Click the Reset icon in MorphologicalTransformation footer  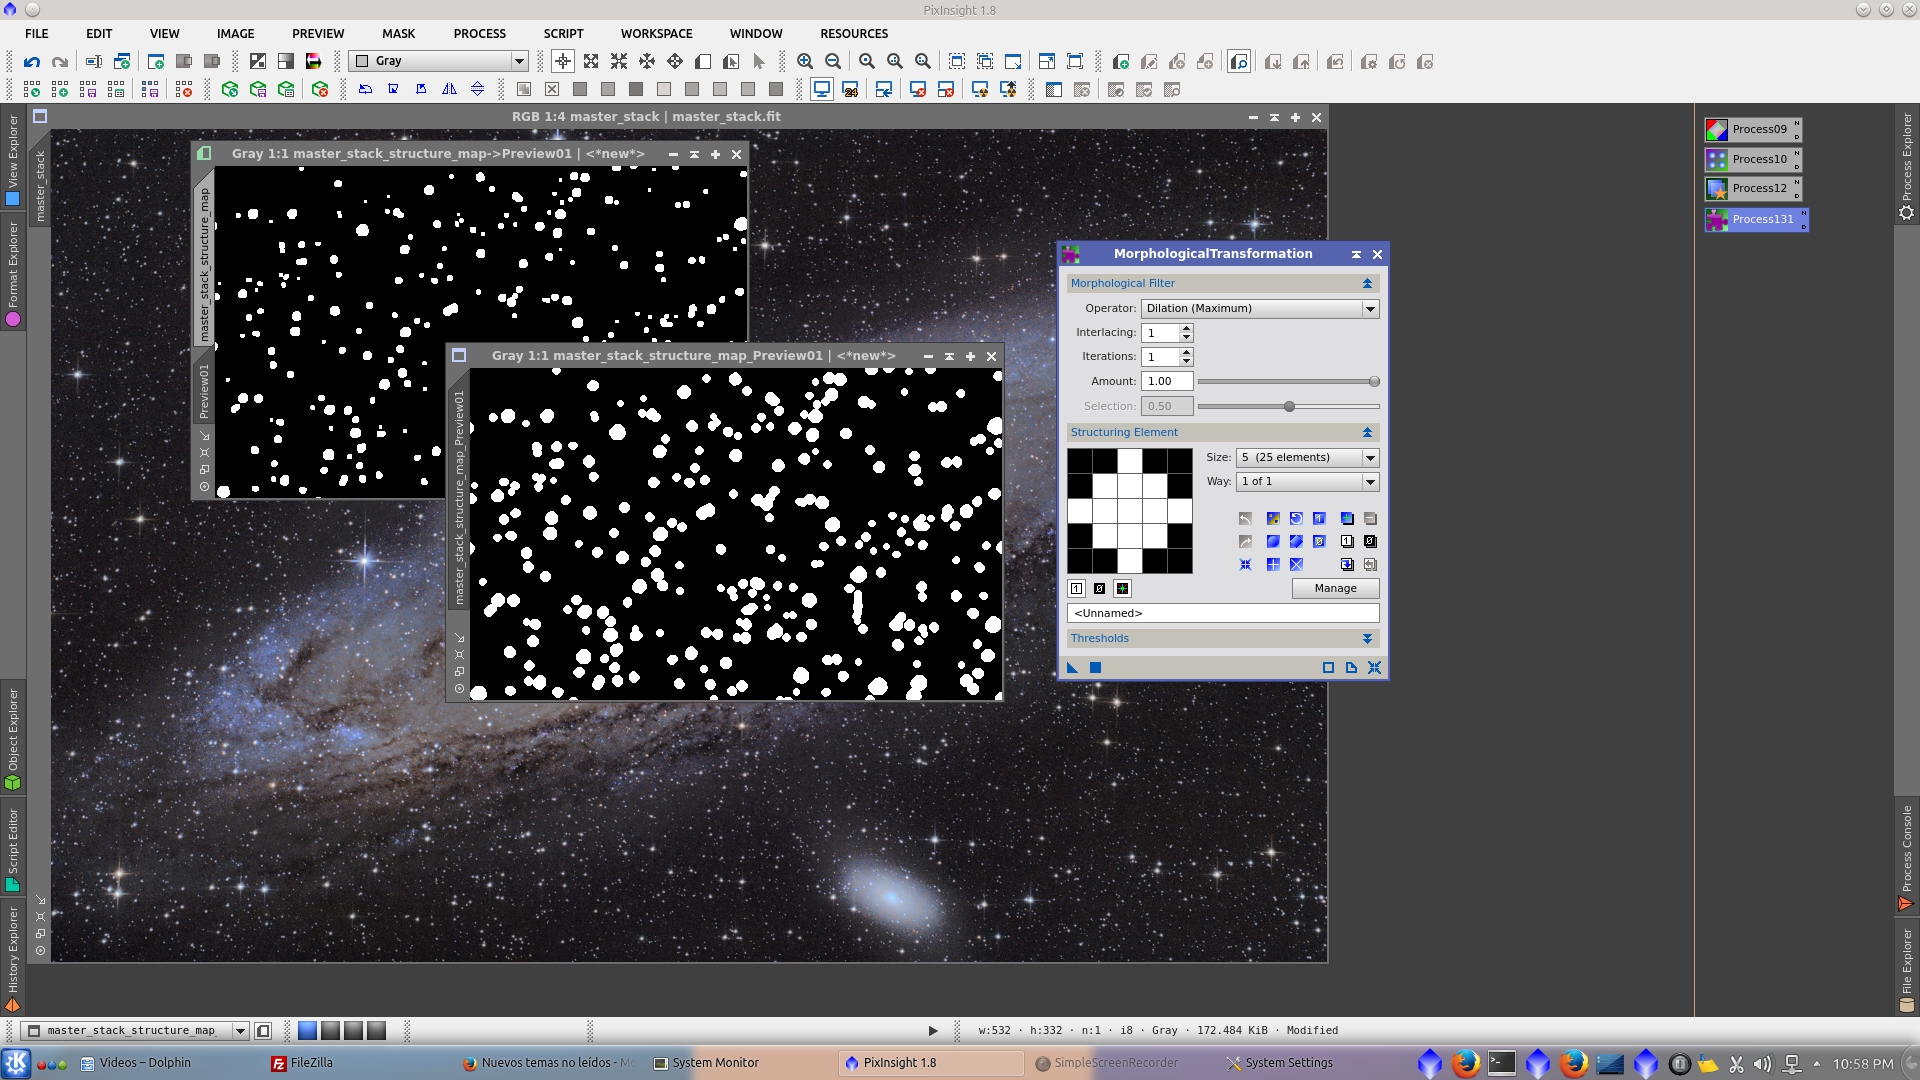coord(1374,668)
